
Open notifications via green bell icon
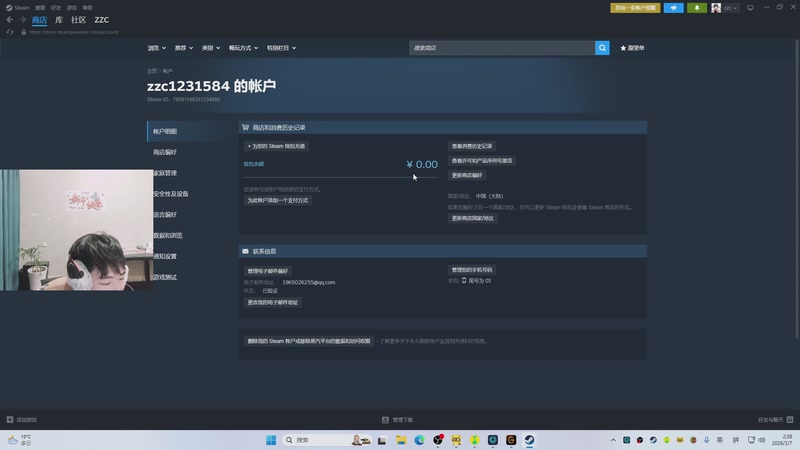pyautogui.click(x=696, y=8)
